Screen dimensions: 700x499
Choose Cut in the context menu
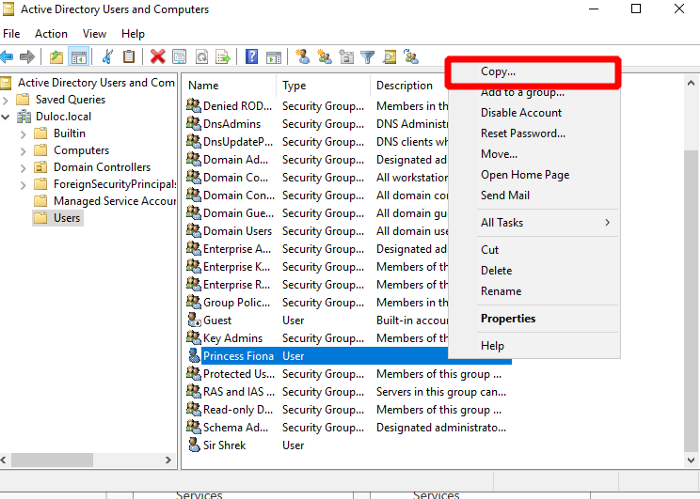(534, 250)
